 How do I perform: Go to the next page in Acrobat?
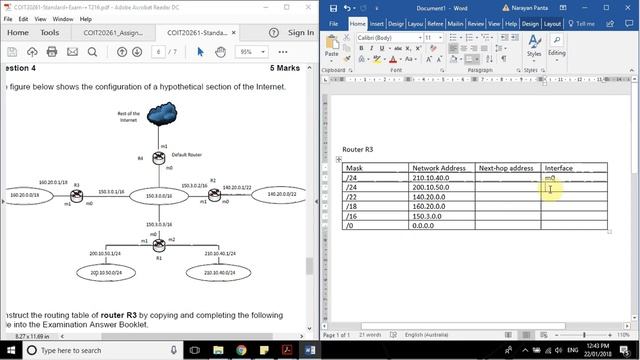137,52
